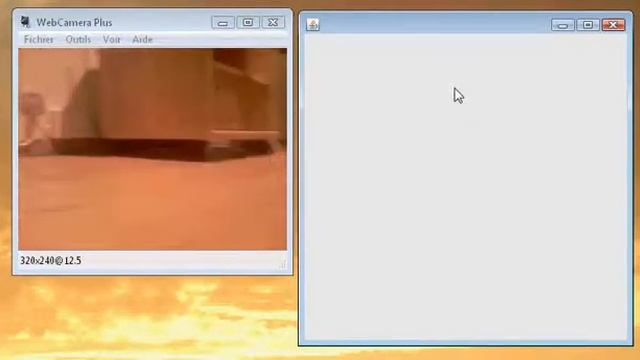Click the 320x240@12.5 status bar text

pyautogui.click(x=51, y=260)
